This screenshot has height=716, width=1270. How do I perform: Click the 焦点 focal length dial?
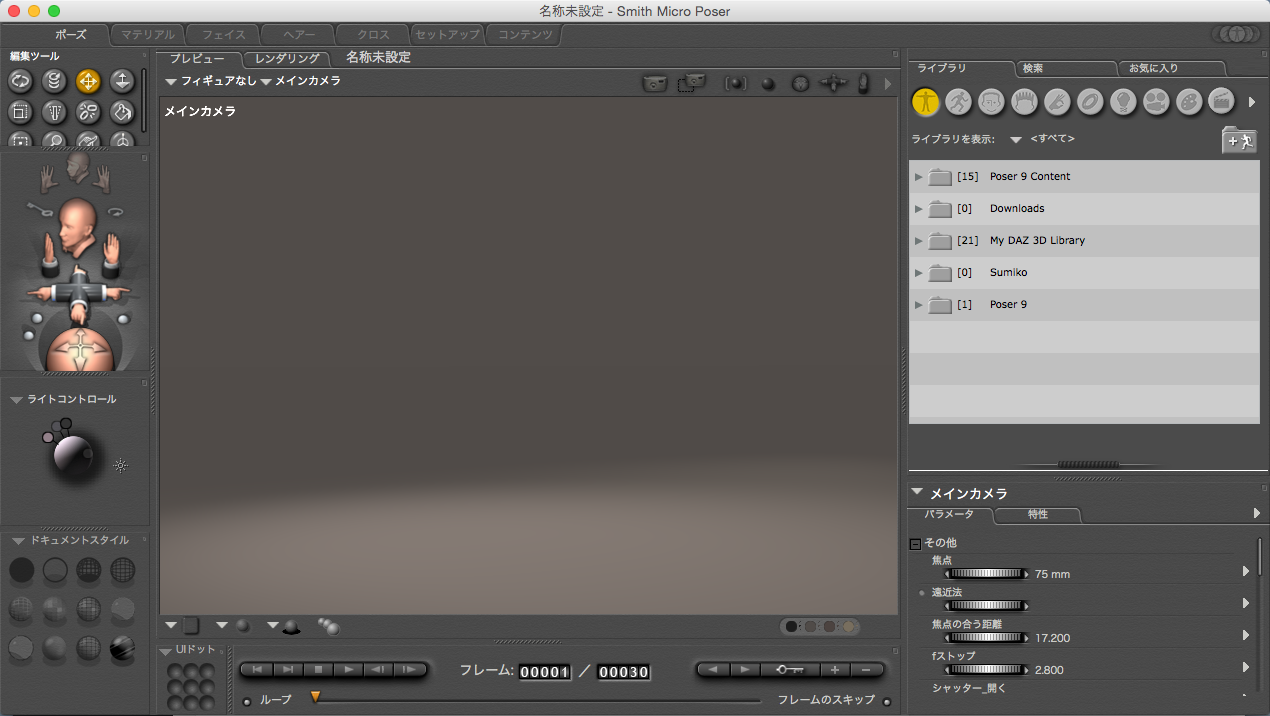987,574
